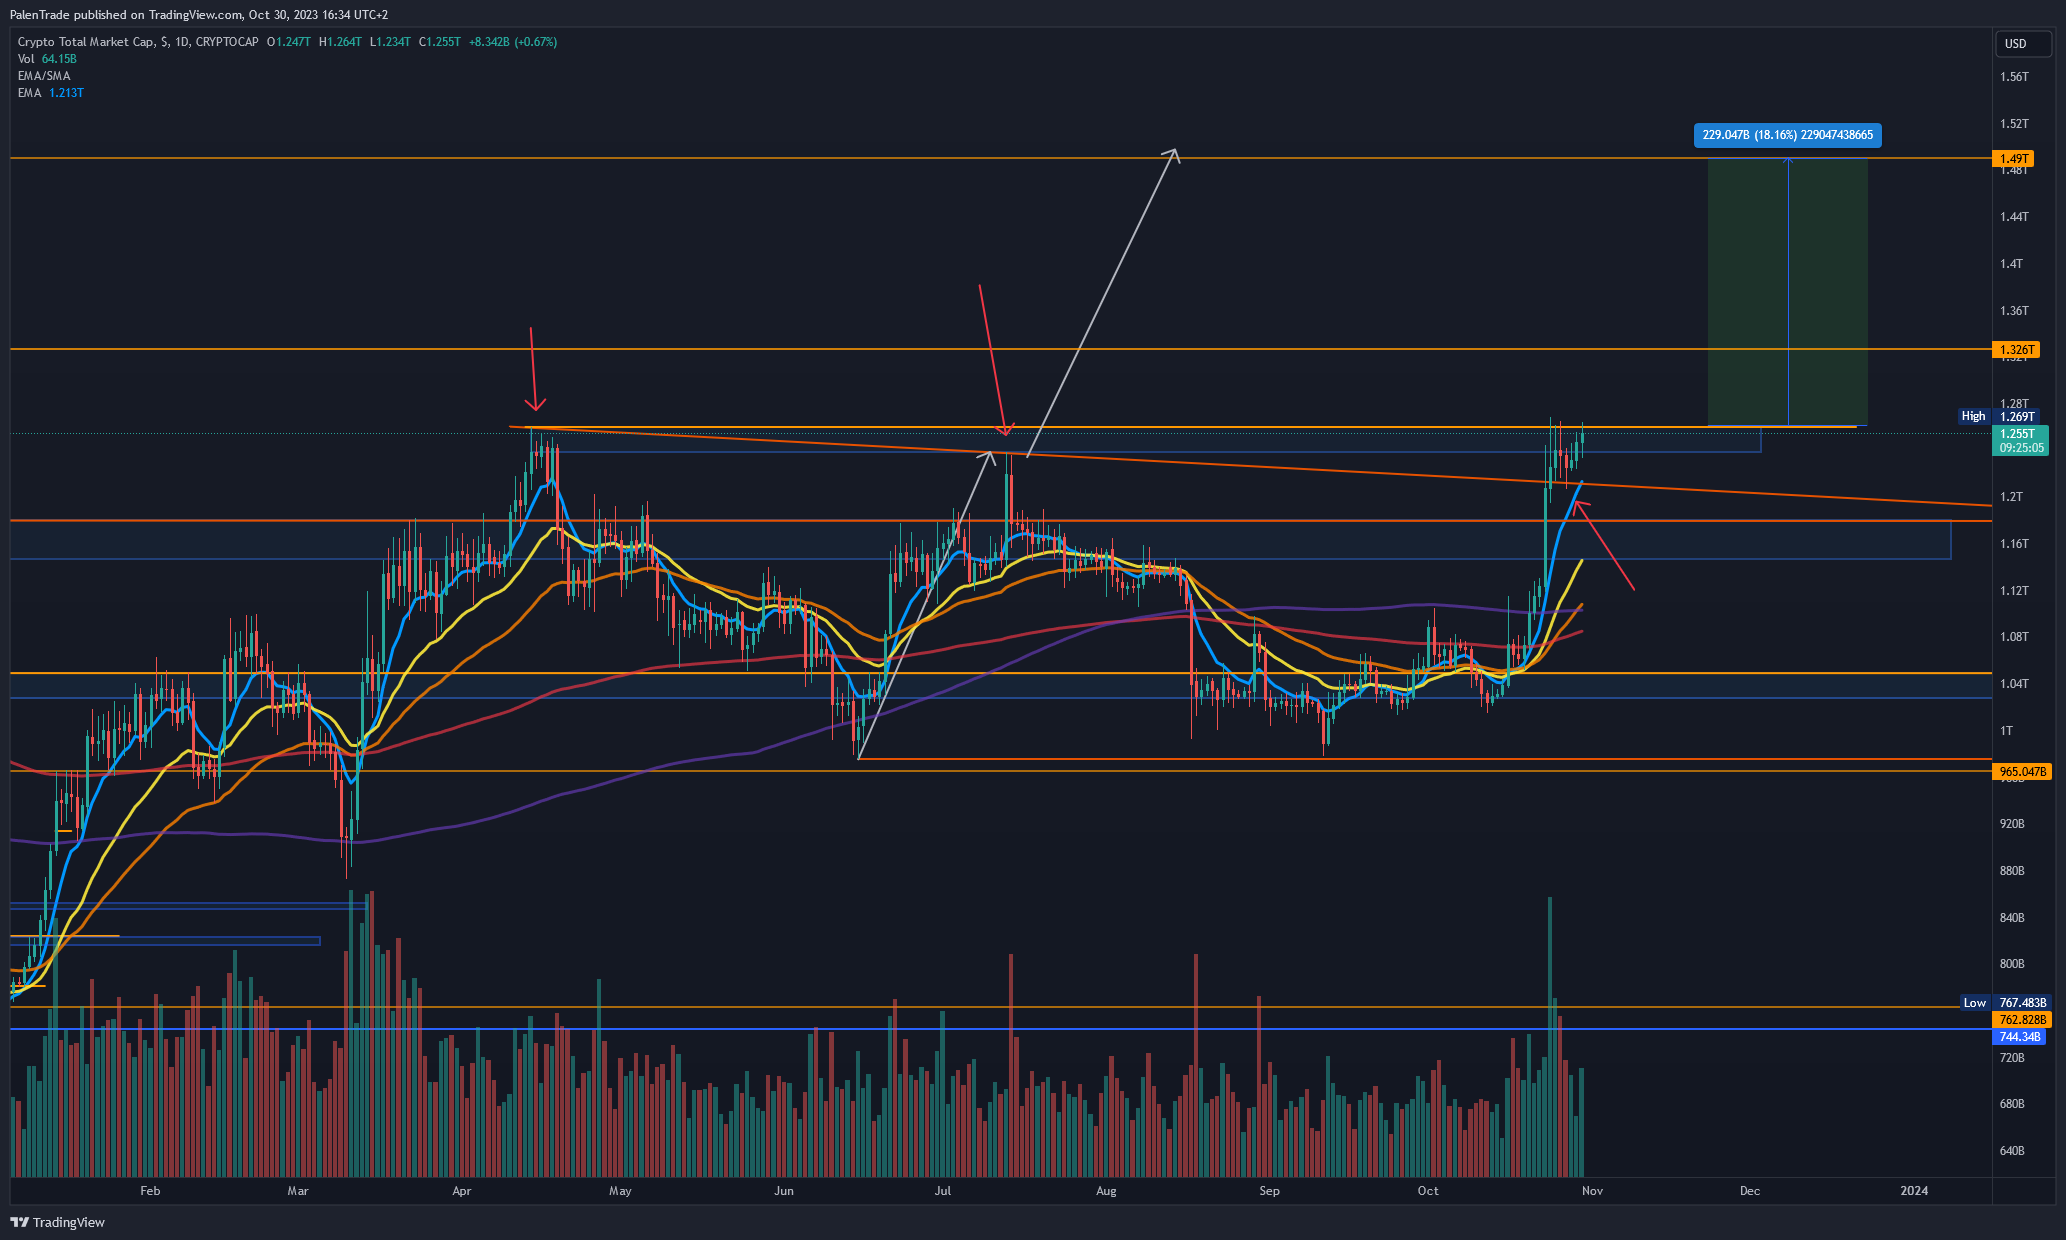Select the 229.047B (18.16%) measurement tooltip
Image resolution: width=2066 pixels, height=1240 pixels.
pos(1788,135)
